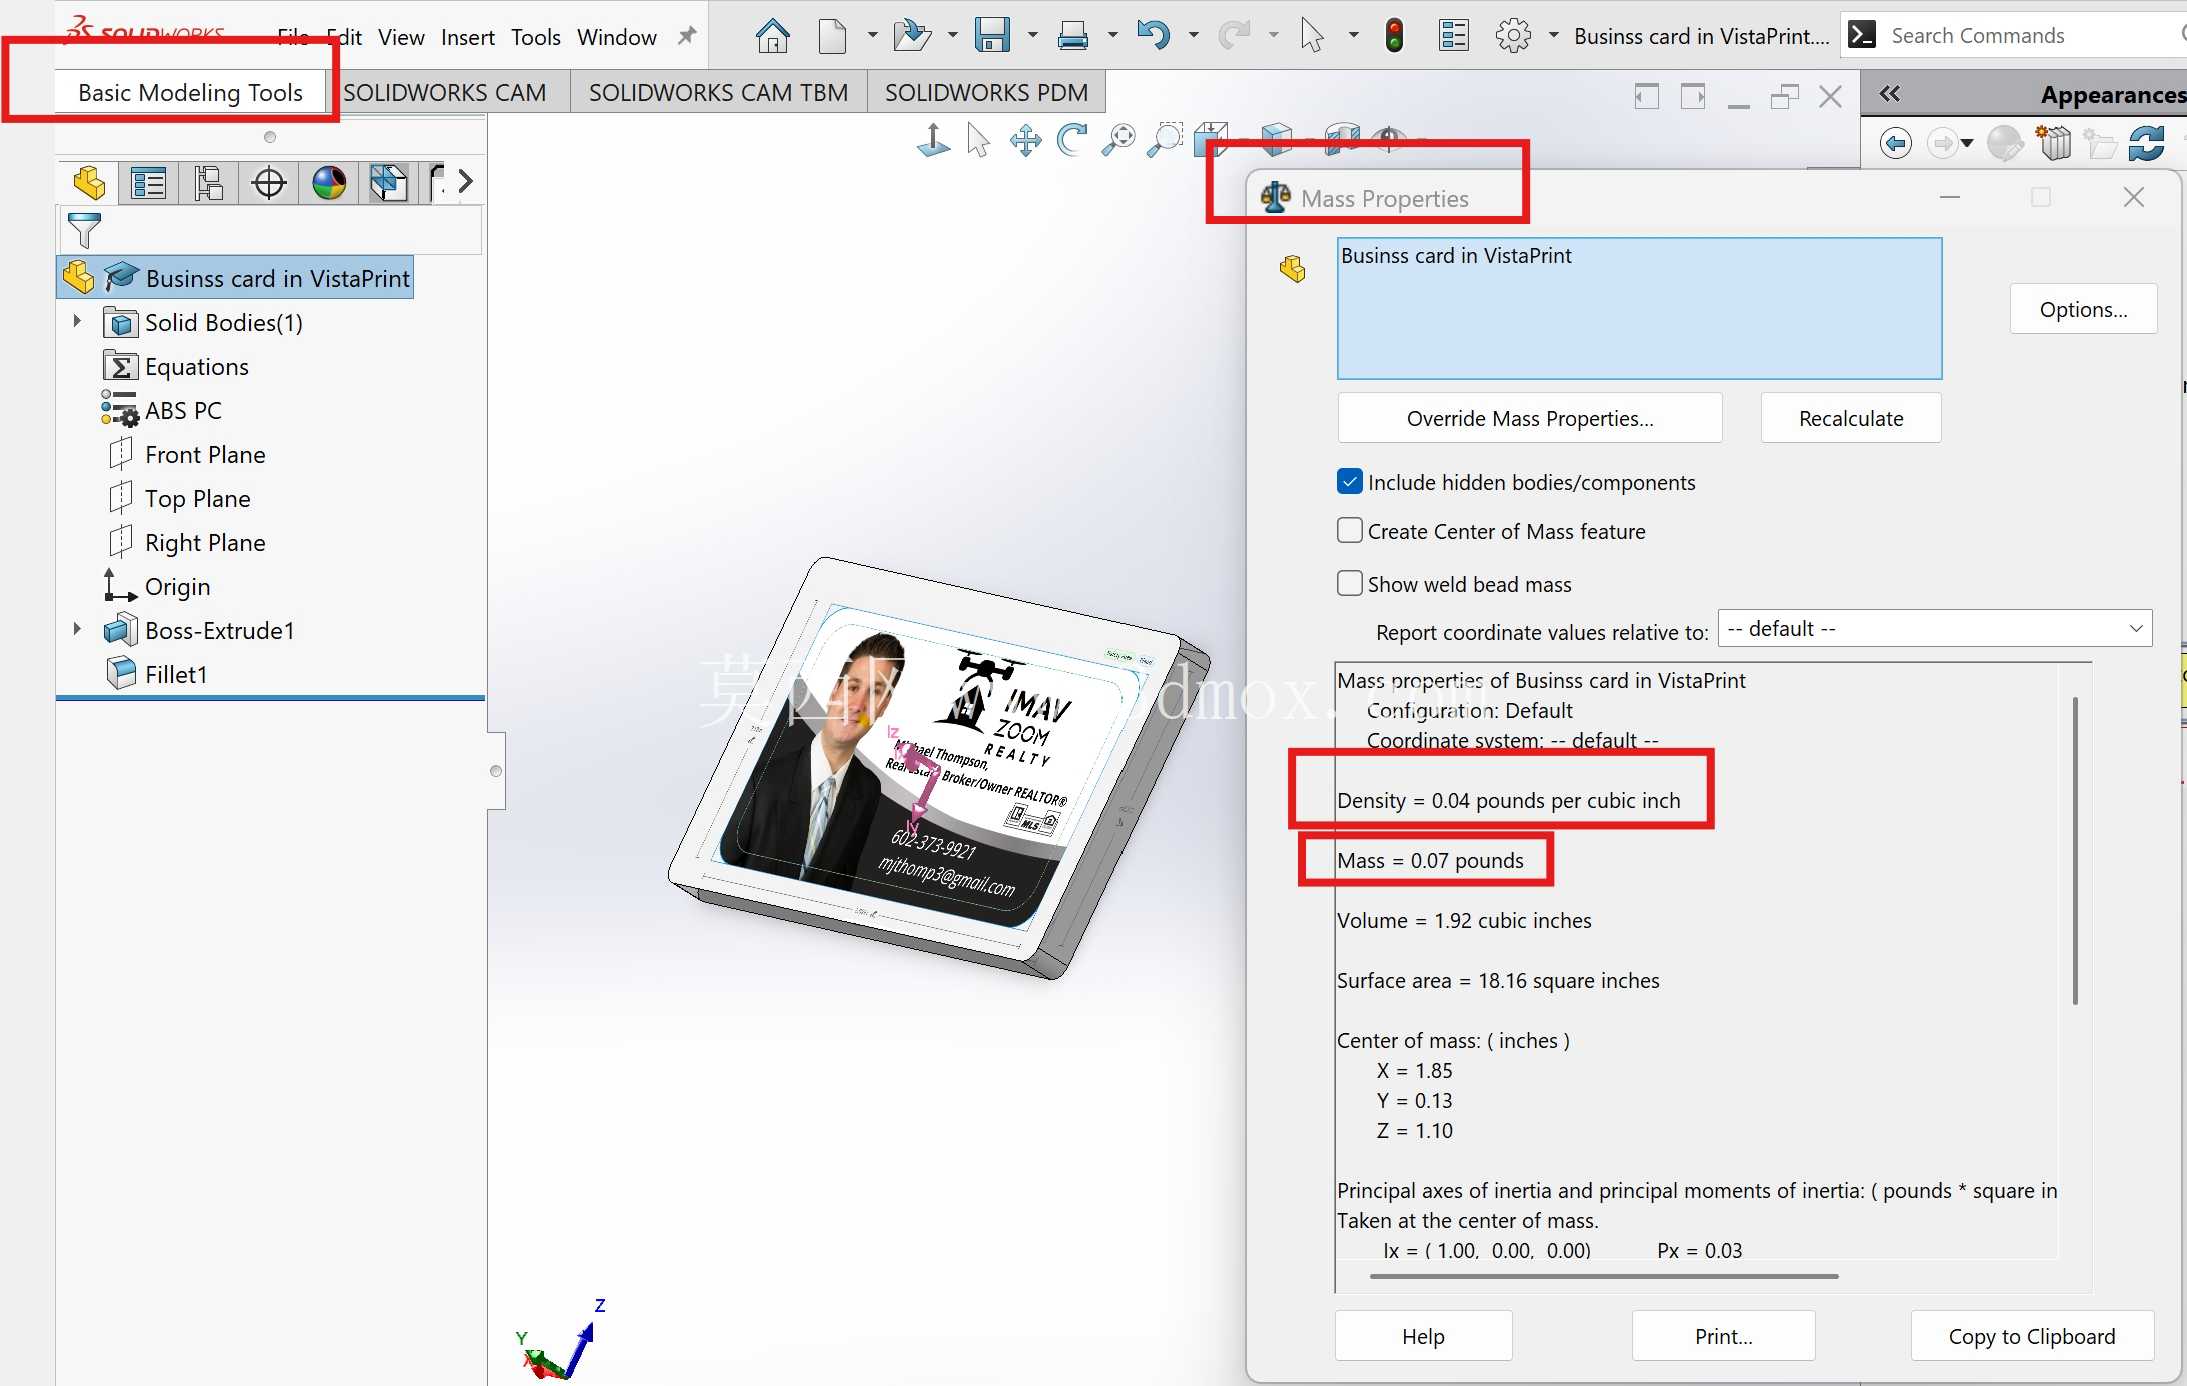
Task: Click in the Search Commands field
Action: tap(2030, 35)
